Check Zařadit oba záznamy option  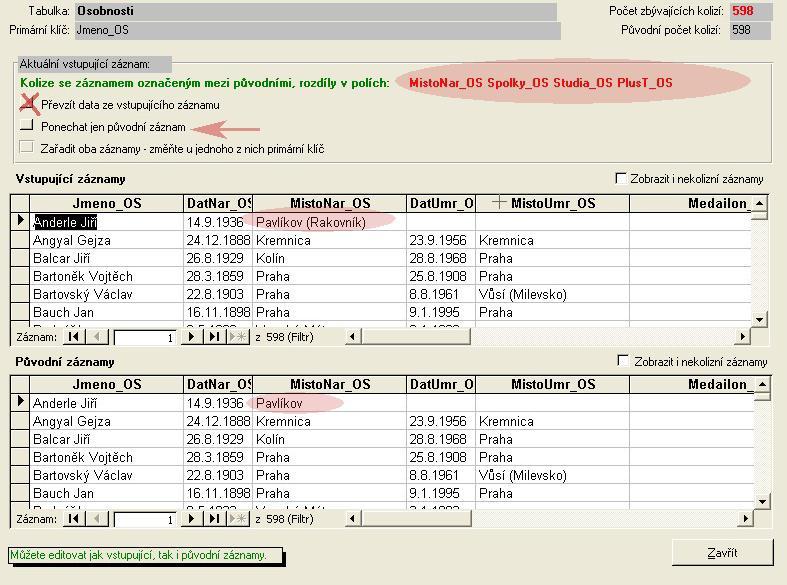tap(26, 147)
